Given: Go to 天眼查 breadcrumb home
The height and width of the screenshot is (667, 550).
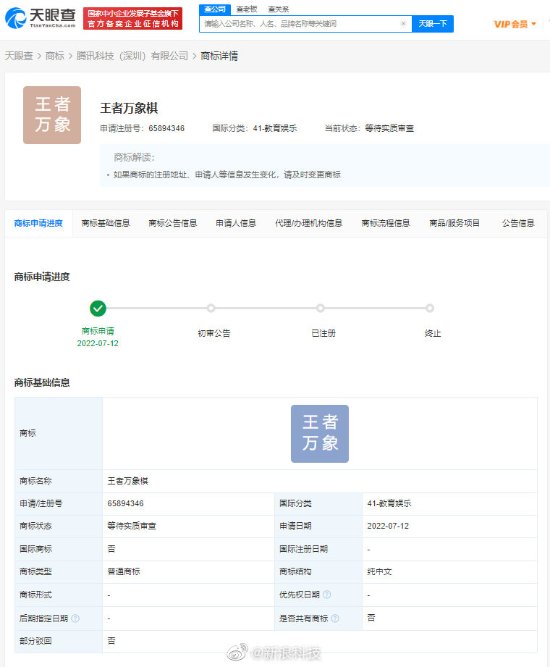Looking at the screenshot, I should [x=19, y=56].
